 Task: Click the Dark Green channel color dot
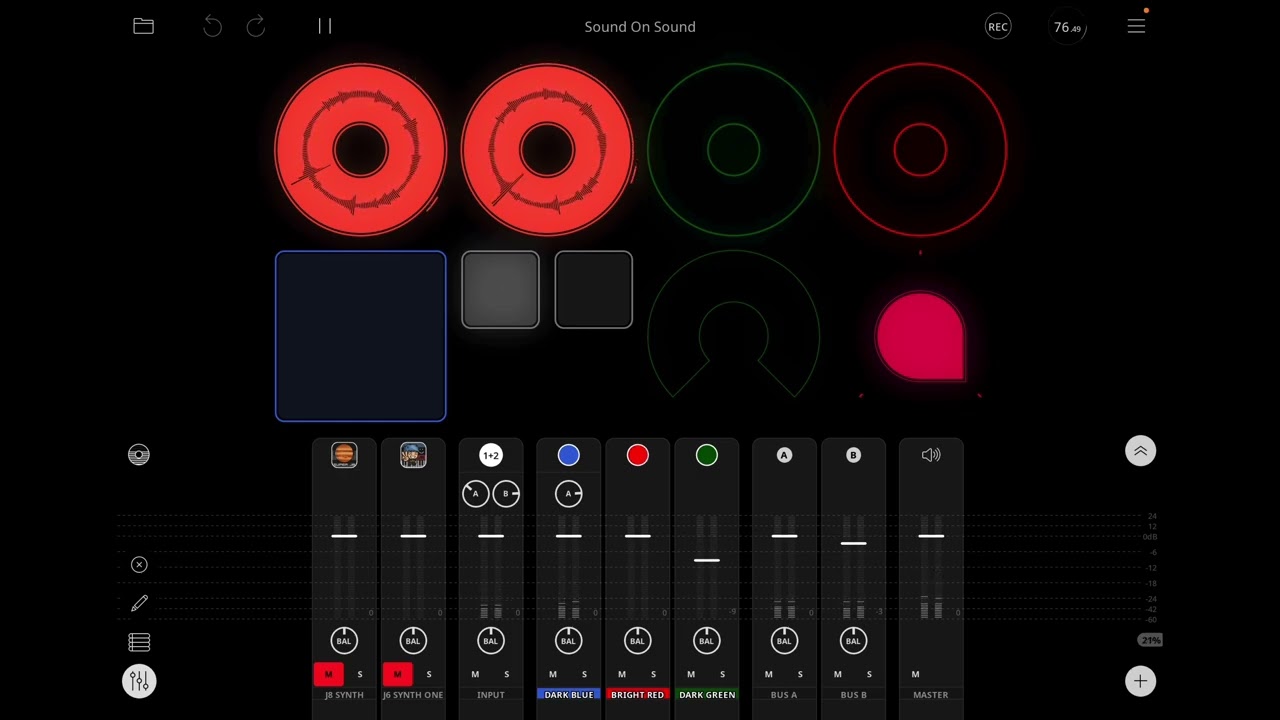(707, 455)
